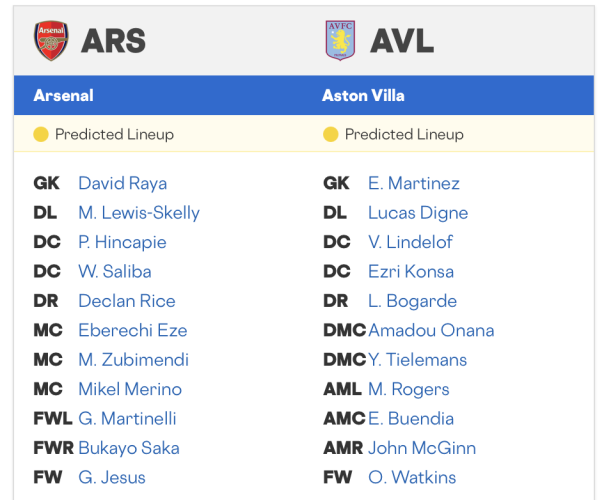
Task: Open E. Martinez goalkeeper link
Action: tap(414, 183)
